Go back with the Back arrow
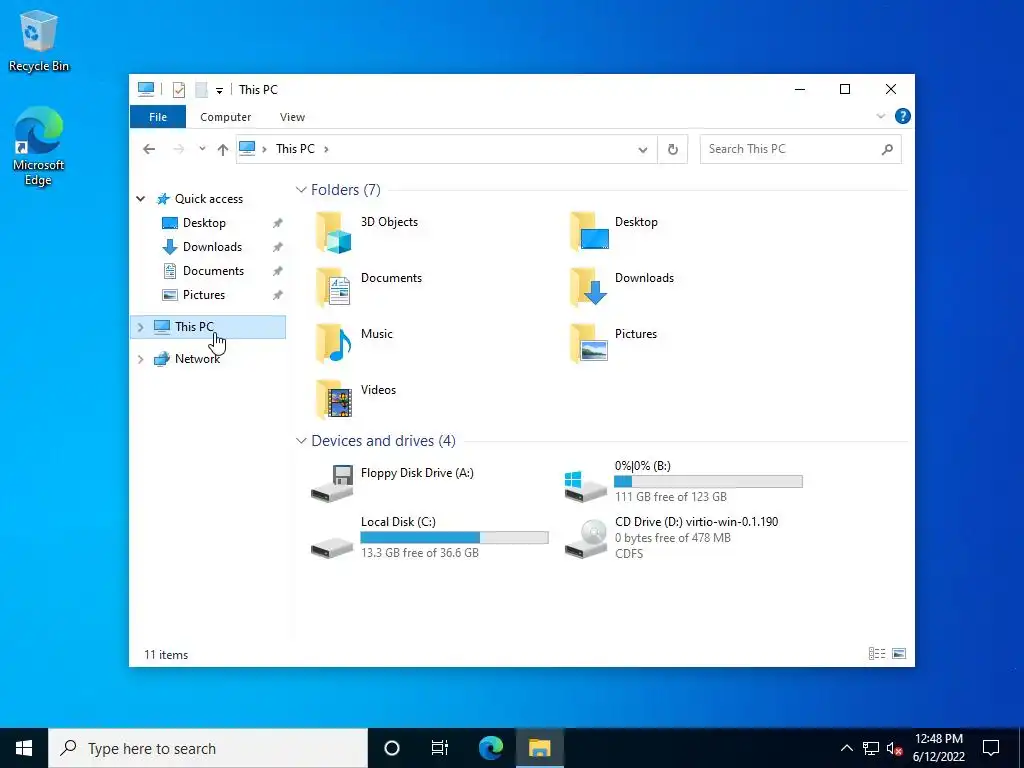The width and height of the screenshot is (1024, 768). point(149,150)
